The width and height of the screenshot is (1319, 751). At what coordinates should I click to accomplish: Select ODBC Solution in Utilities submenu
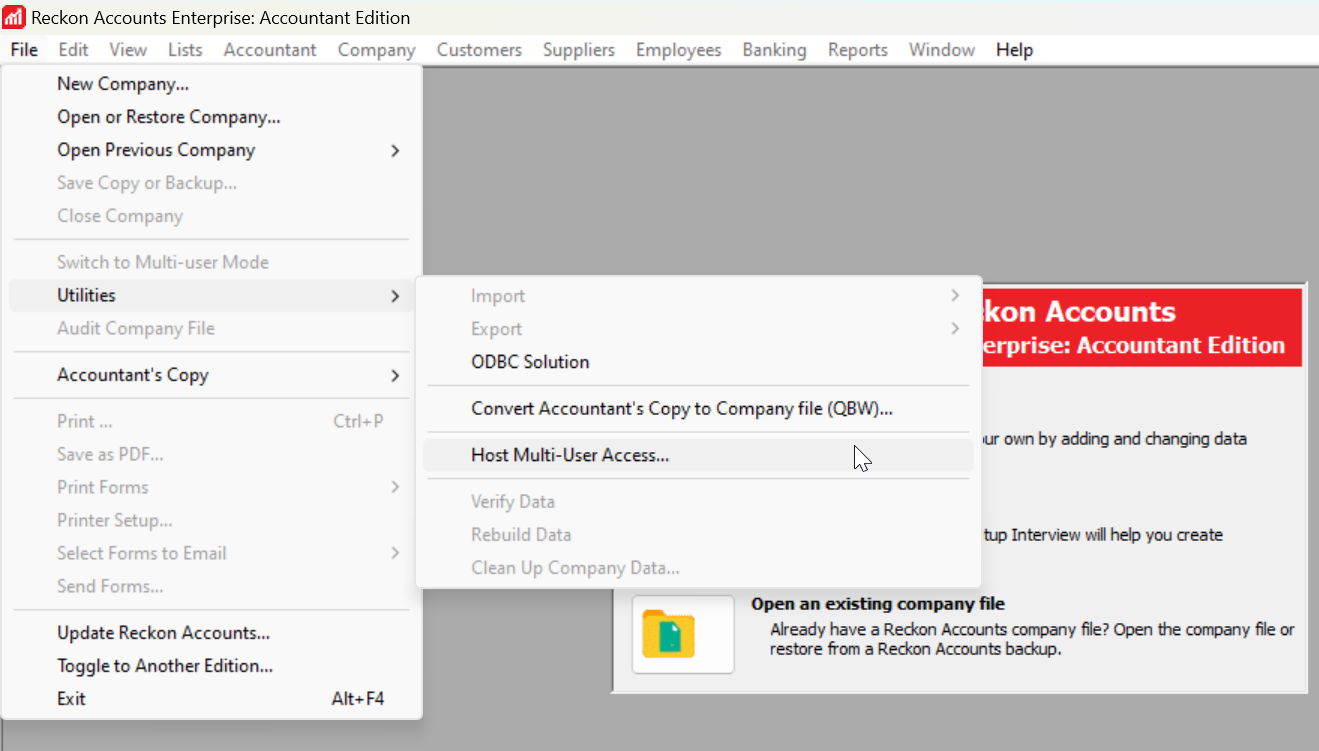[698, 362]
